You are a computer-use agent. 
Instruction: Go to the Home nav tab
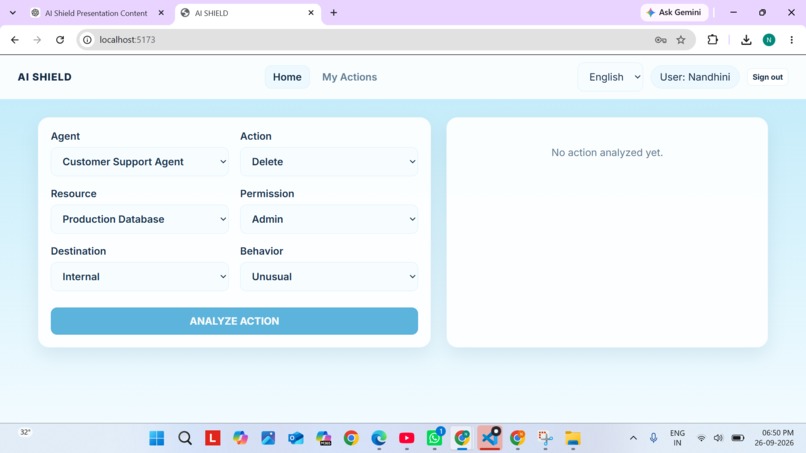pos(287,77)
